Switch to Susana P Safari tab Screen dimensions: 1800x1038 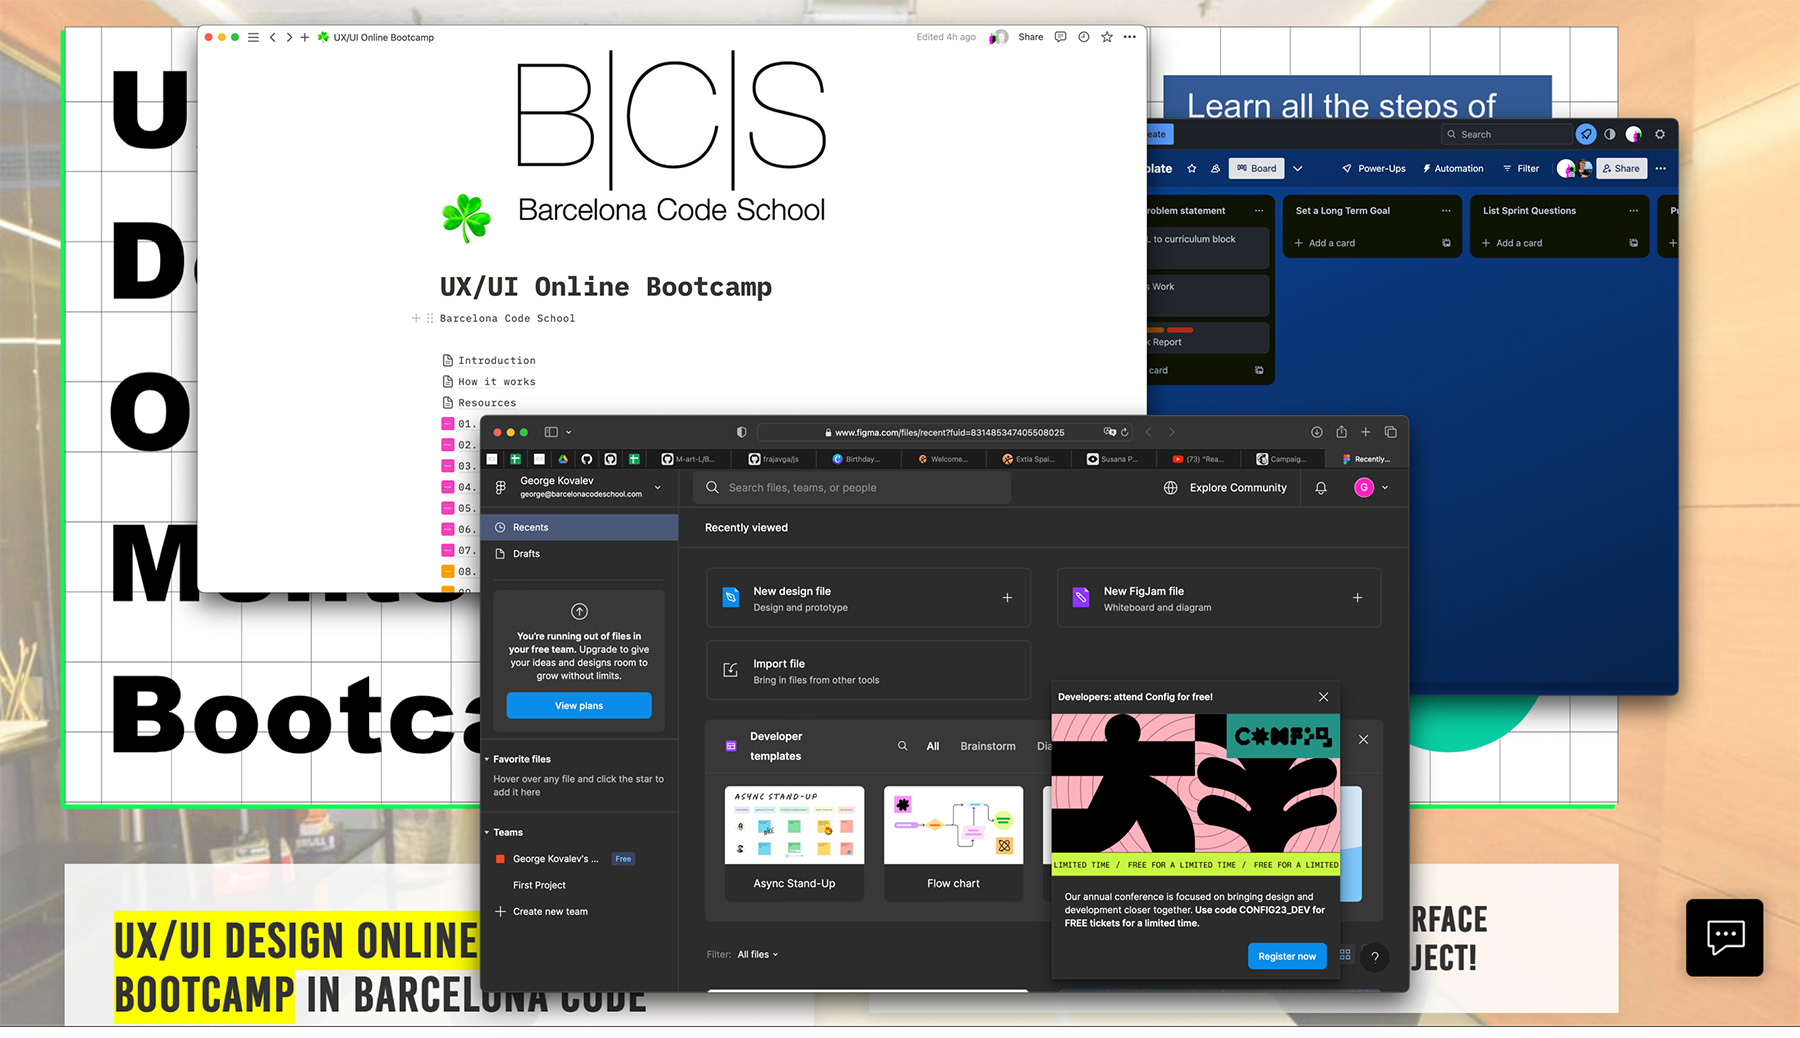point(1113,459)
